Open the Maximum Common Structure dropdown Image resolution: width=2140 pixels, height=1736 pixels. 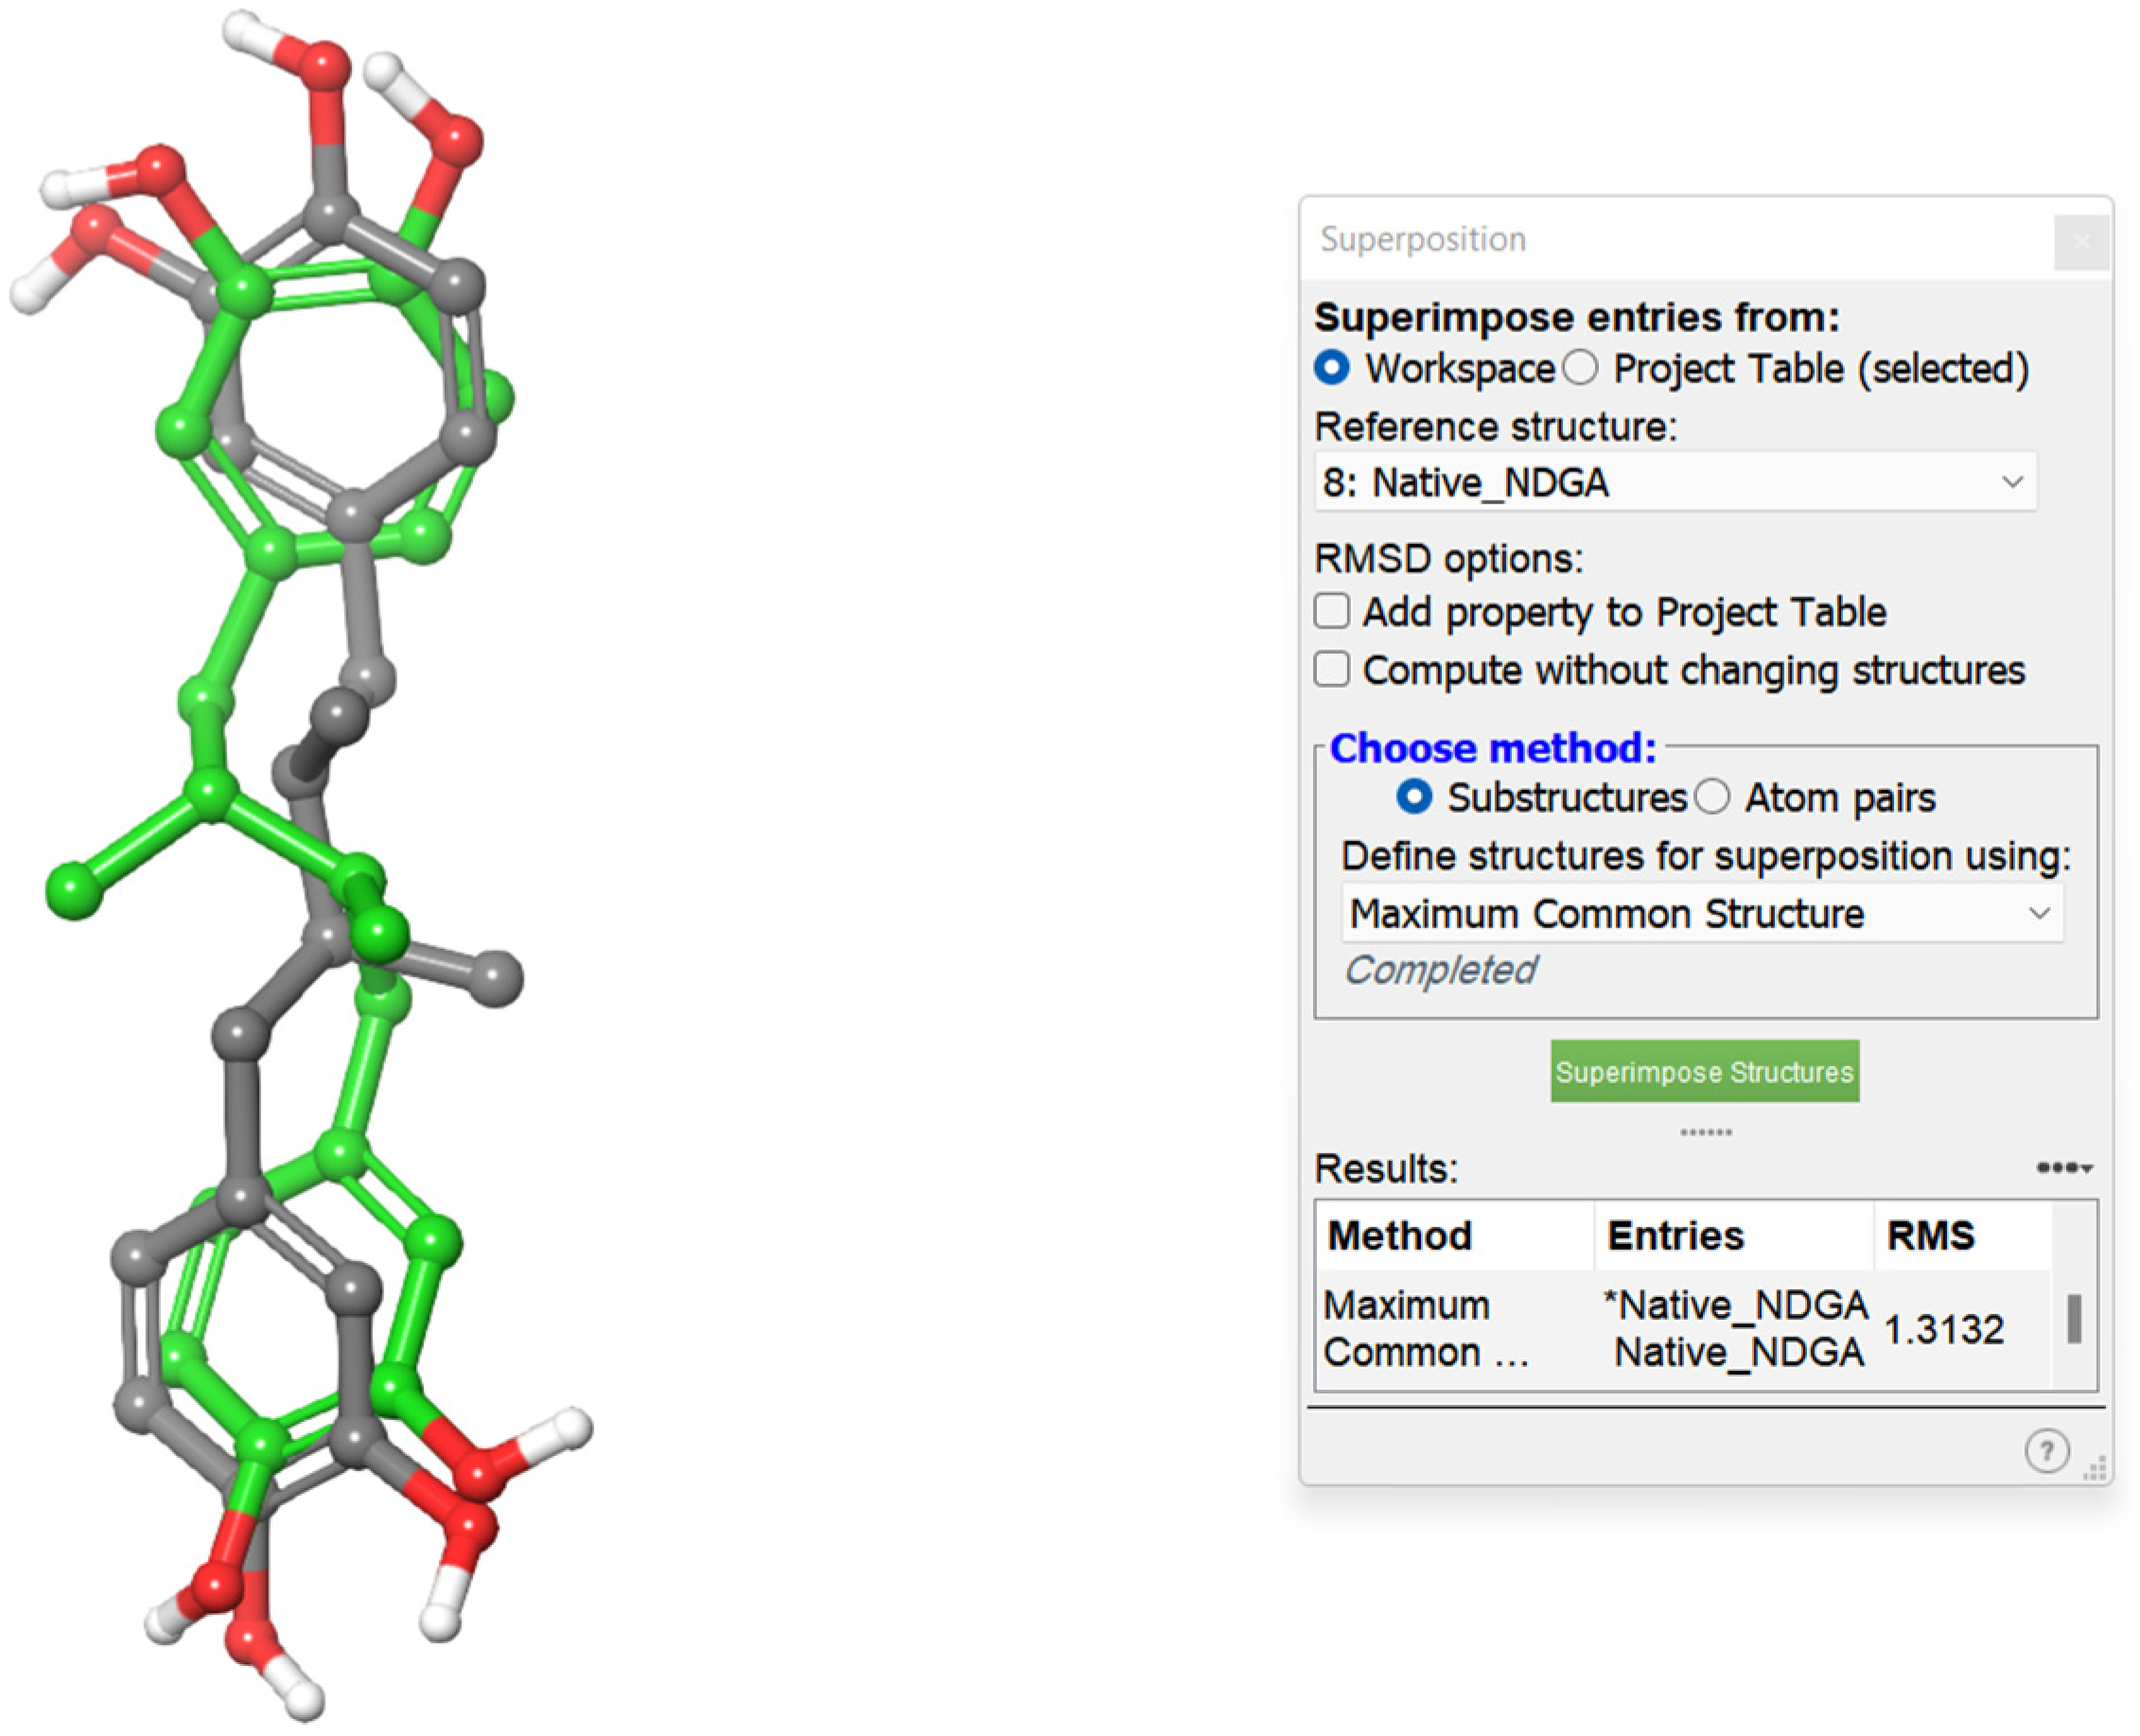(1701, 913)
